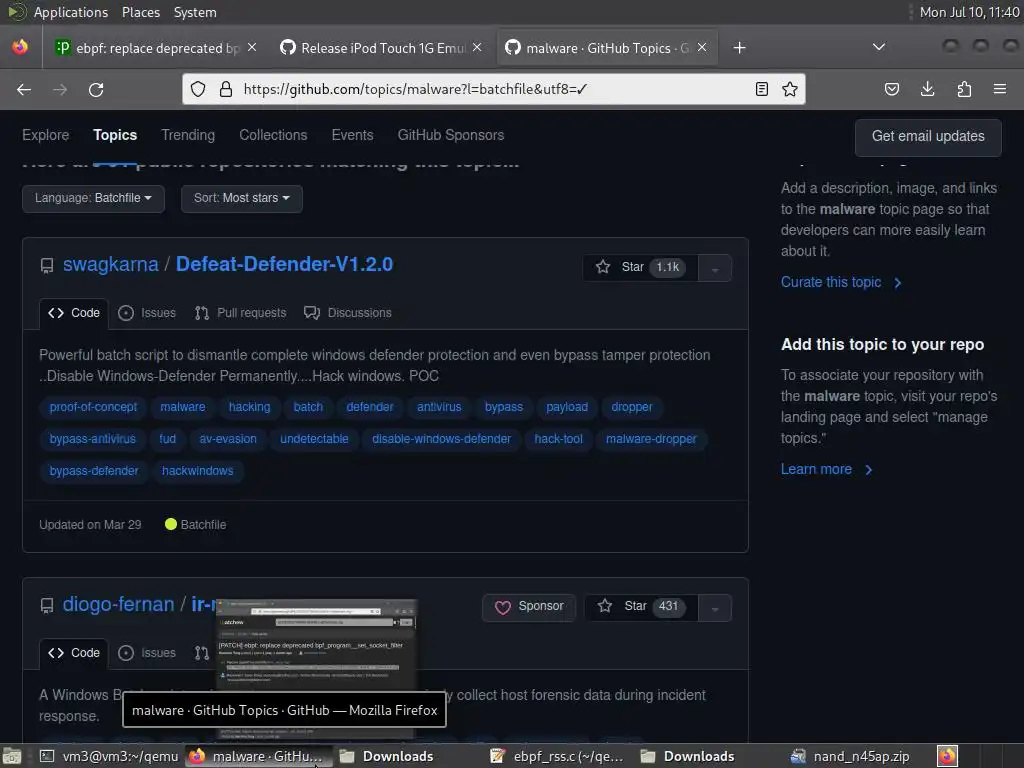This screenshot has height=768, width=1024.
Task: Close the 'ebpf: replace deprecated' tab
Action: click(x=252, y=48)
